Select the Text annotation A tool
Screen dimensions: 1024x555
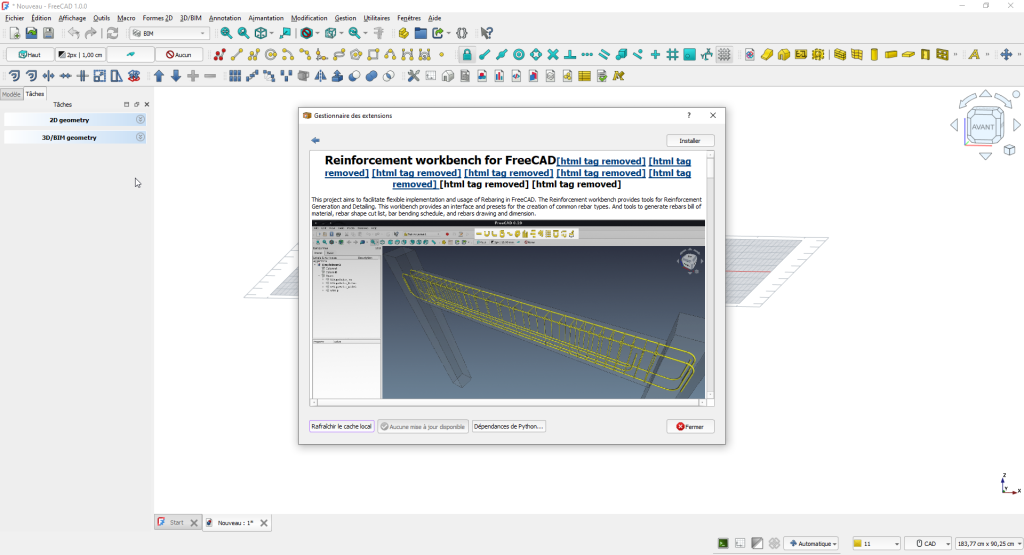(x=974, y=55)
